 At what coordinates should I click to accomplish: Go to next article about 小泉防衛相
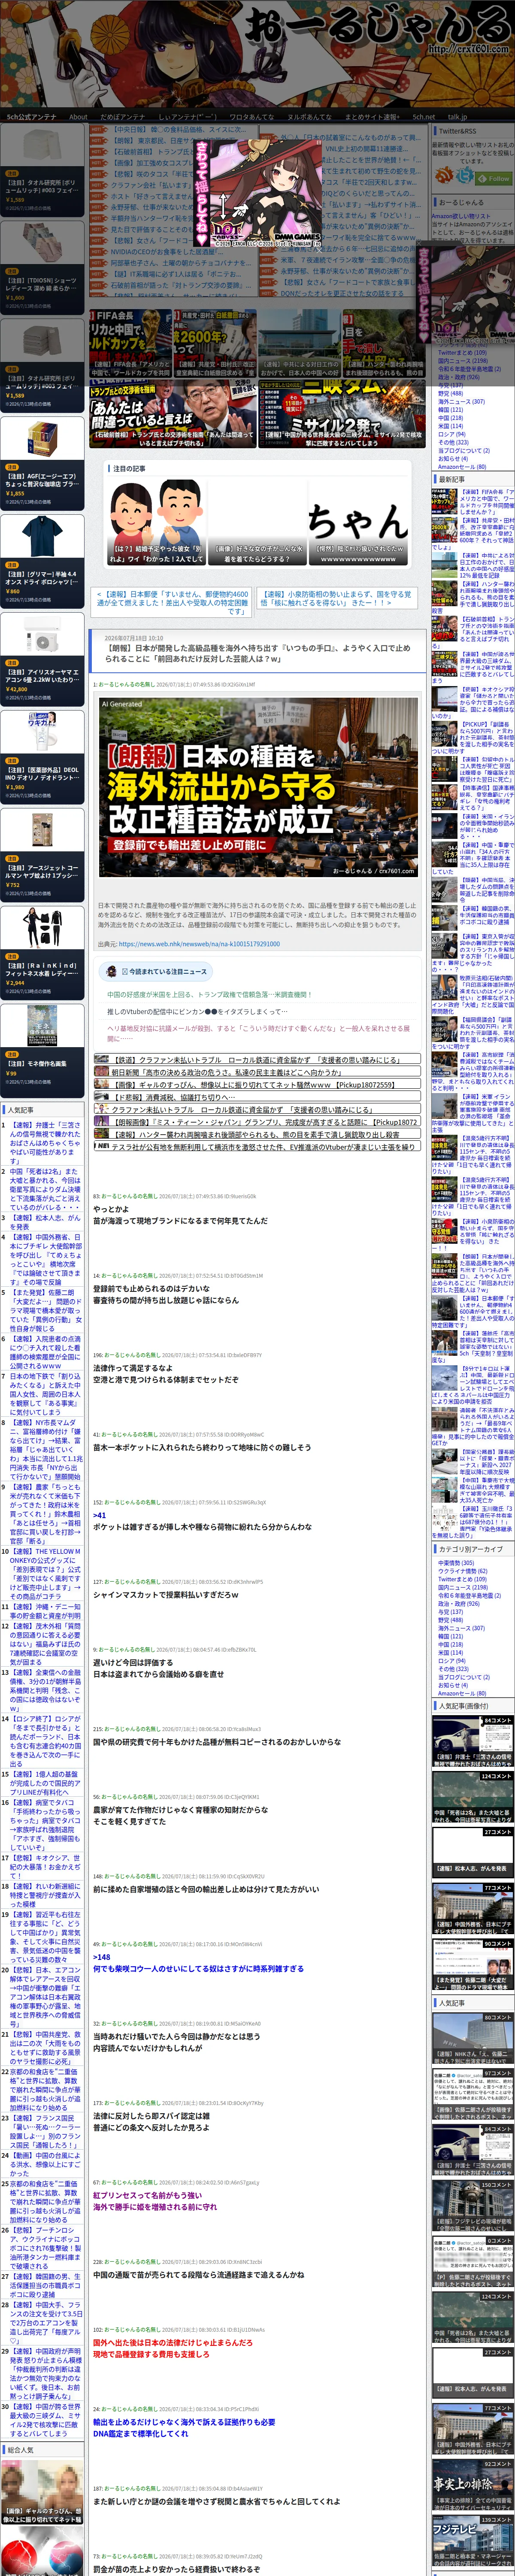(x=336, y=598)
